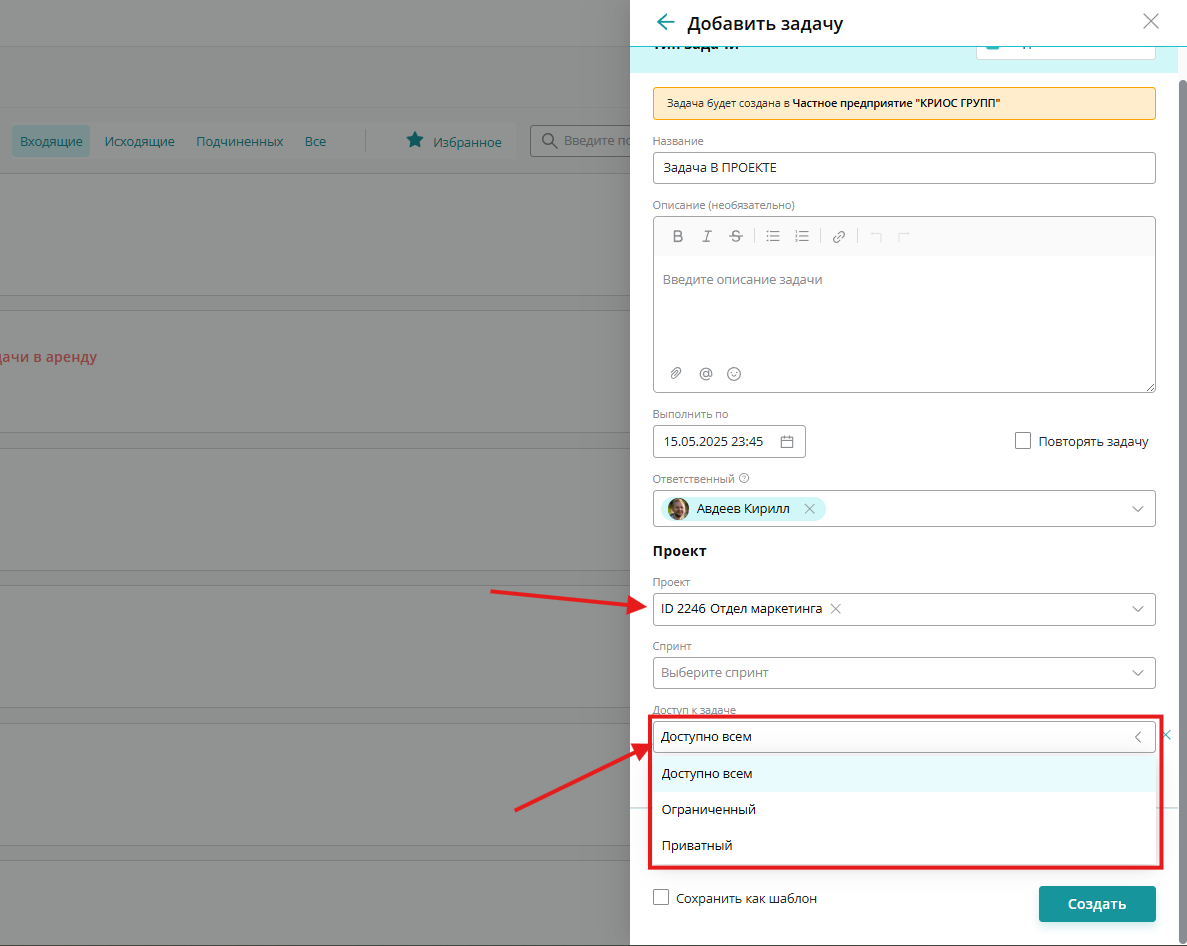Show help tooltip next to Ответственный
Screen dimensions: 1187x946
pos(743,478)
